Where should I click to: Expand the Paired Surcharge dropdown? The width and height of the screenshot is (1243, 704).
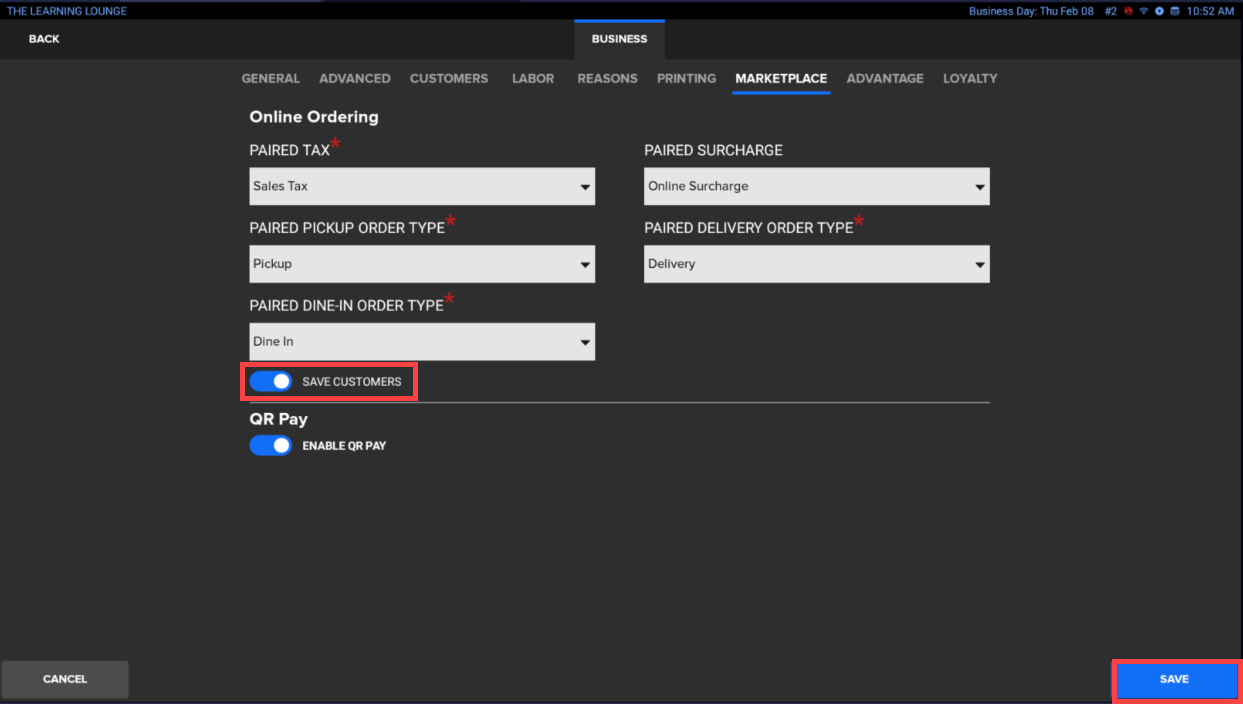coord(816,186)
